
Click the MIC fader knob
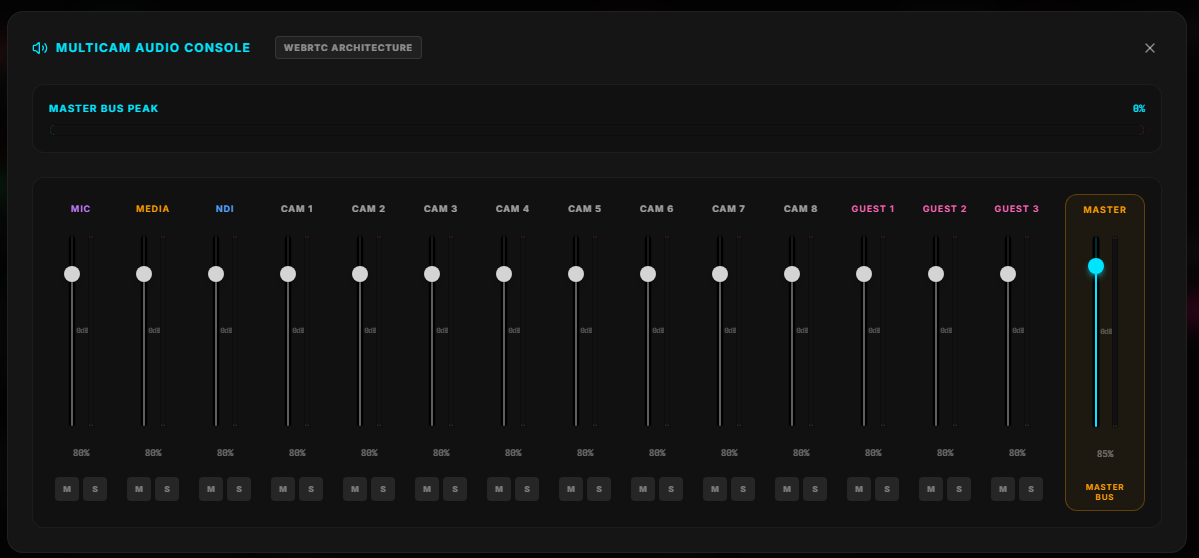coord(72,274)
